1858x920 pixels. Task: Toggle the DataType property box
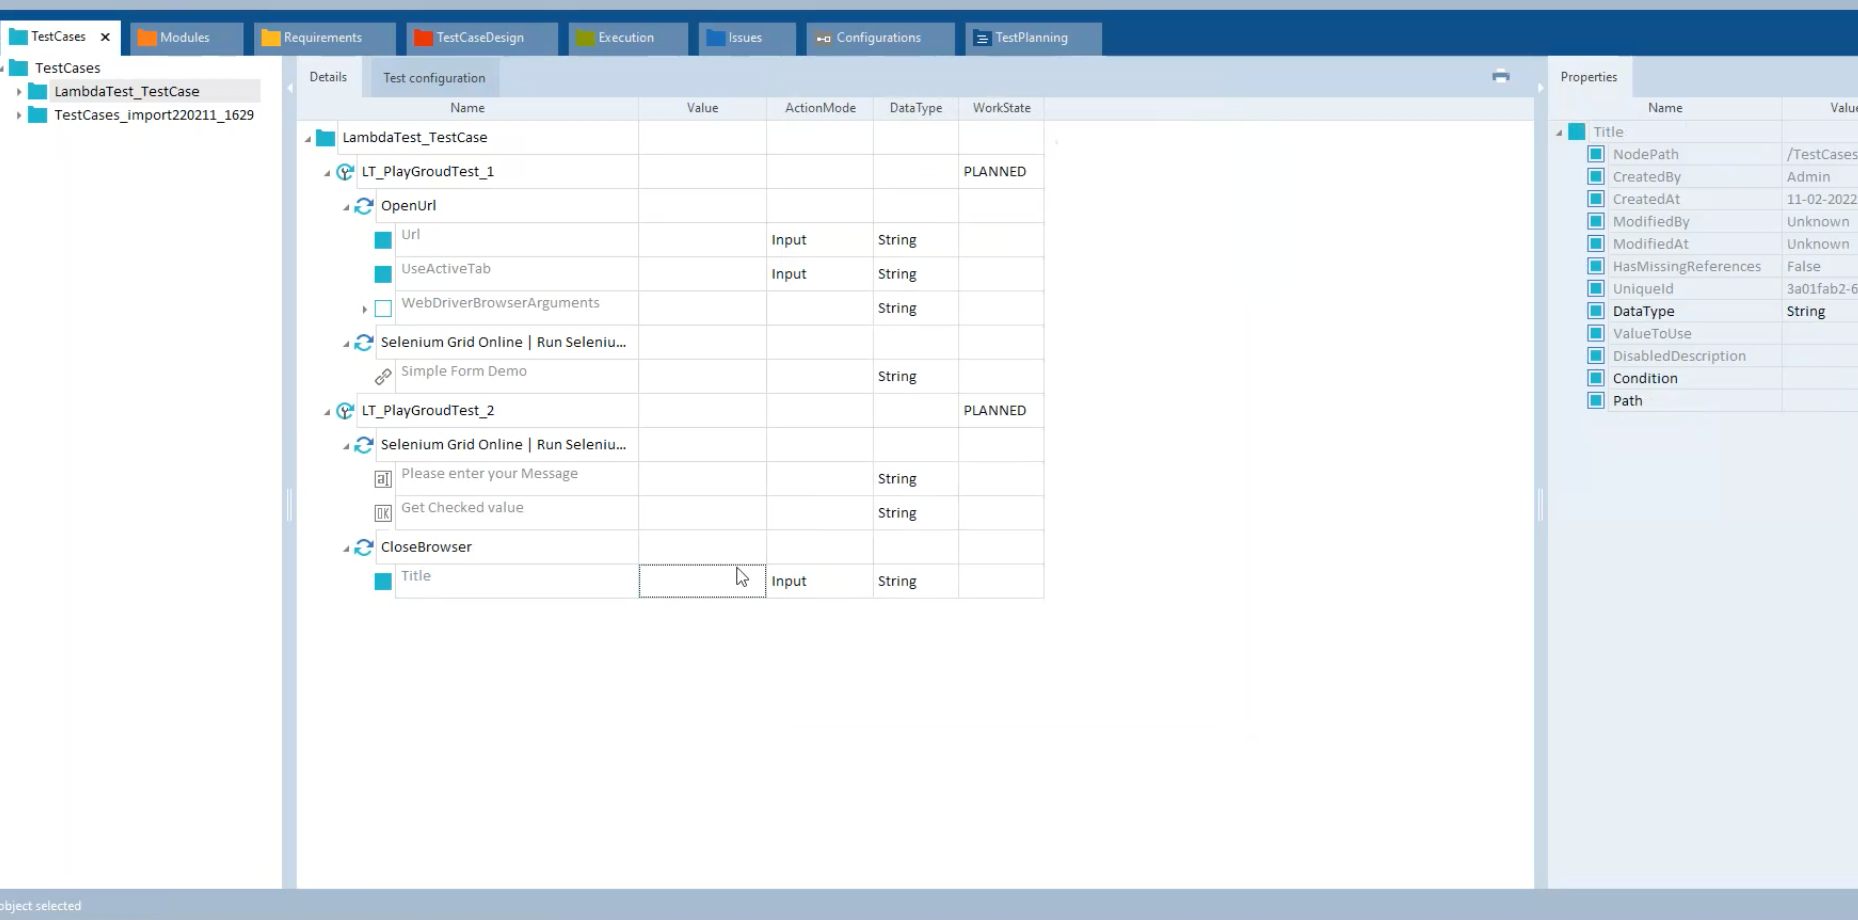point(1596,311)
